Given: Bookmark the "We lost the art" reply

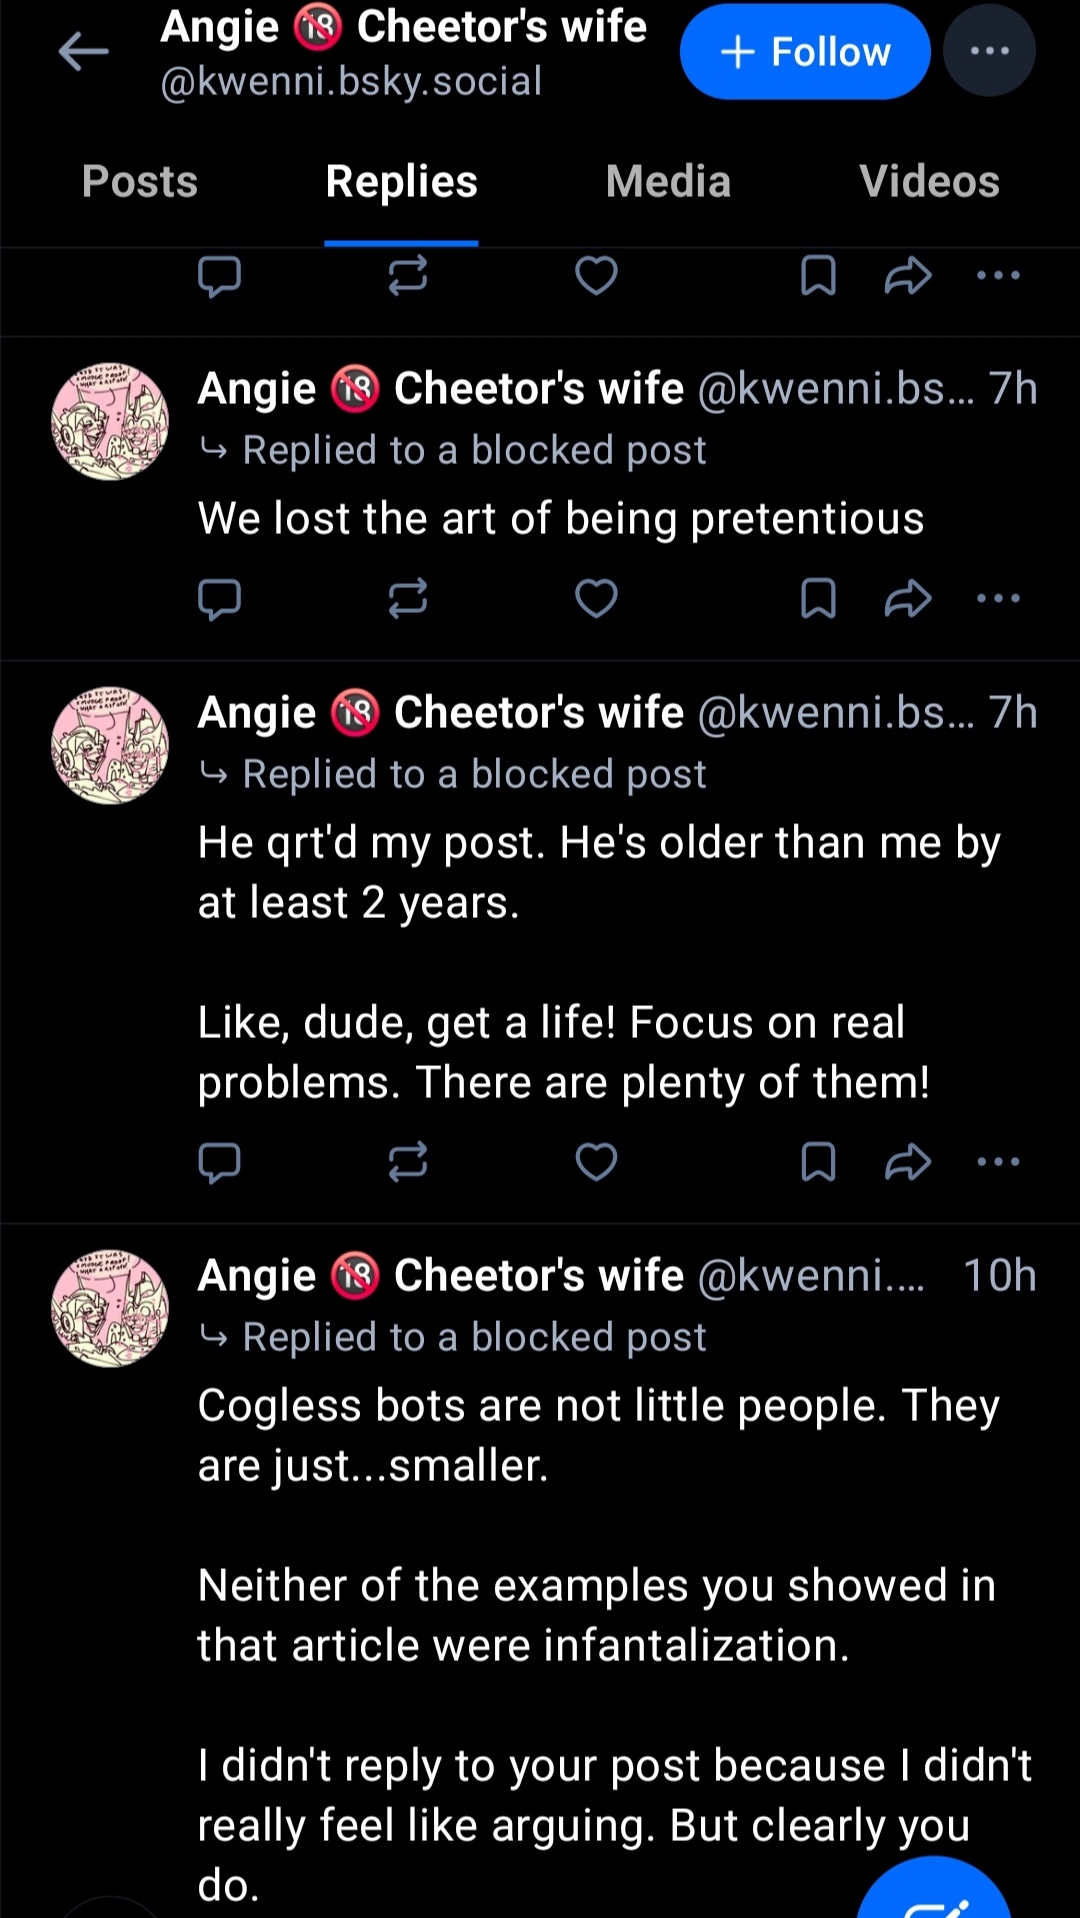Looking at the screenshot, I should pyautogui.click(x=818, y=599).
